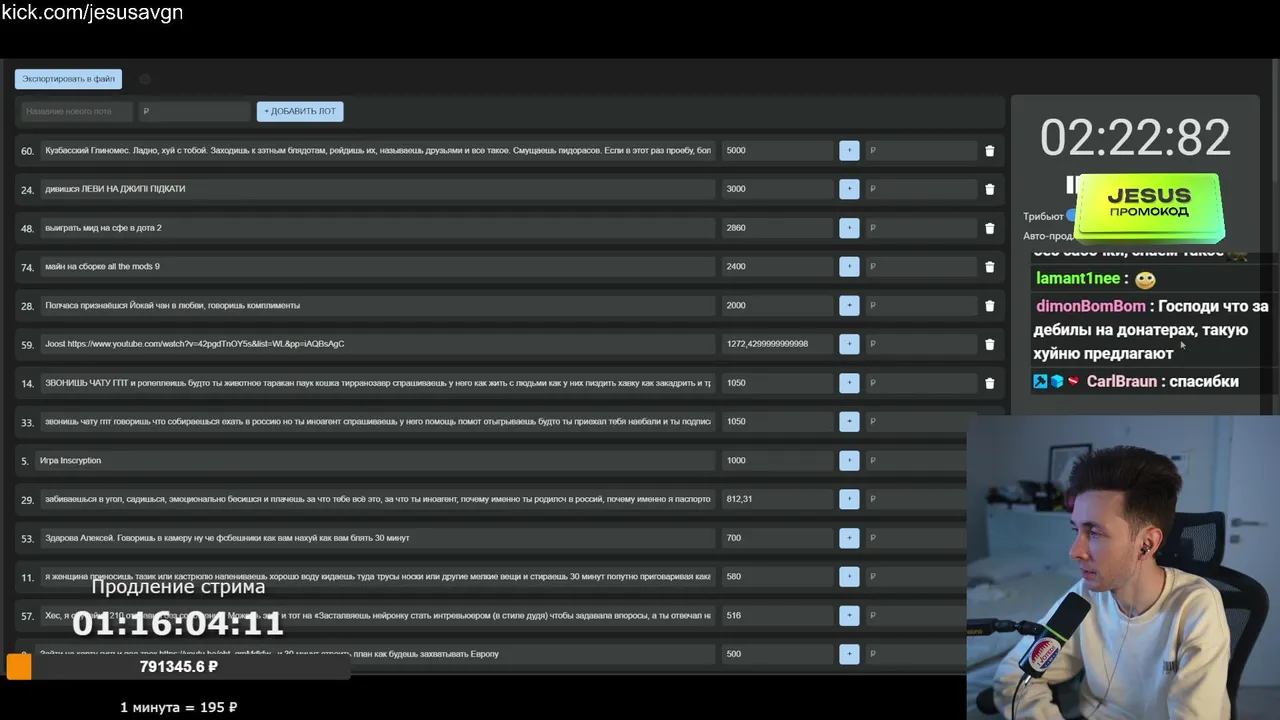Focus the ₽ add-amount field of lot 14

click(x=921, y=383)
